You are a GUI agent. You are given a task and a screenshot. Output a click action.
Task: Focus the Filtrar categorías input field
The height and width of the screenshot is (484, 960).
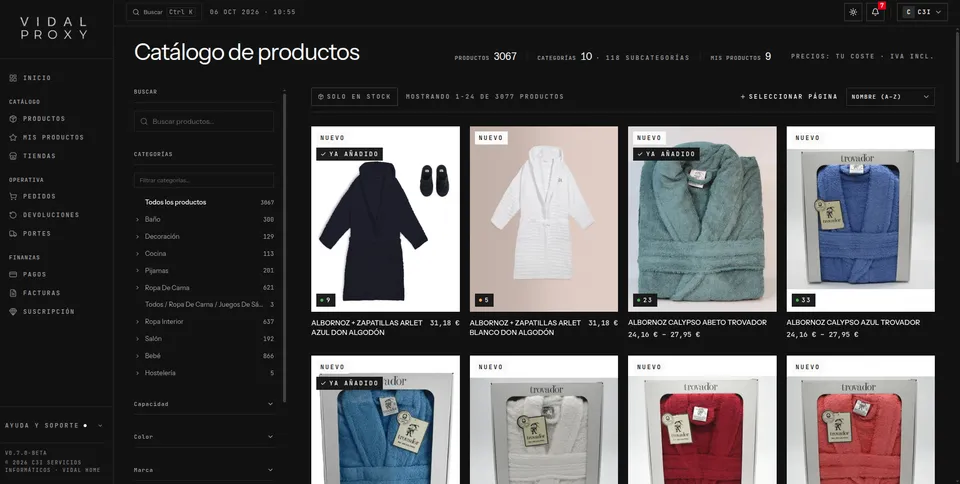(204, 181)
